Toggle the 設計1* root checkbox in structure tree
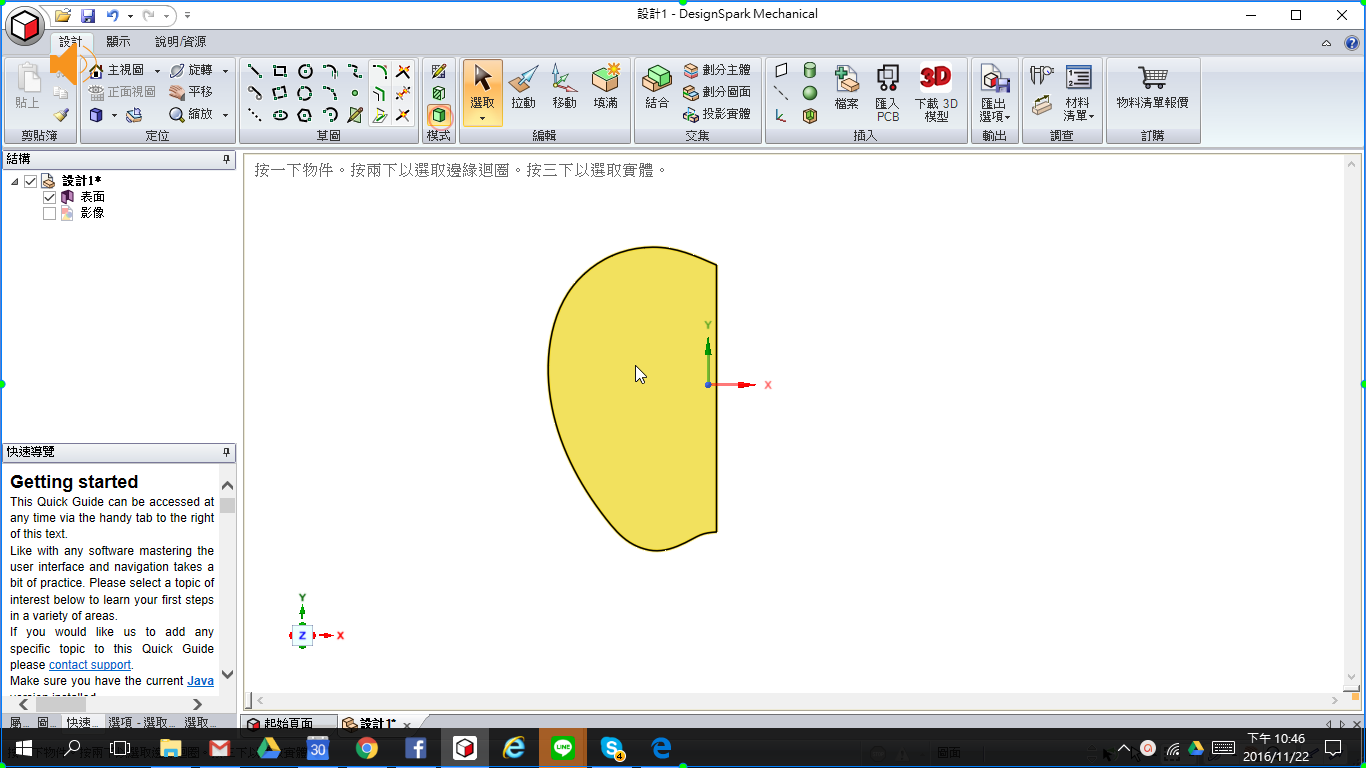This screenshot has width=1366, height=768. [31, 181]
